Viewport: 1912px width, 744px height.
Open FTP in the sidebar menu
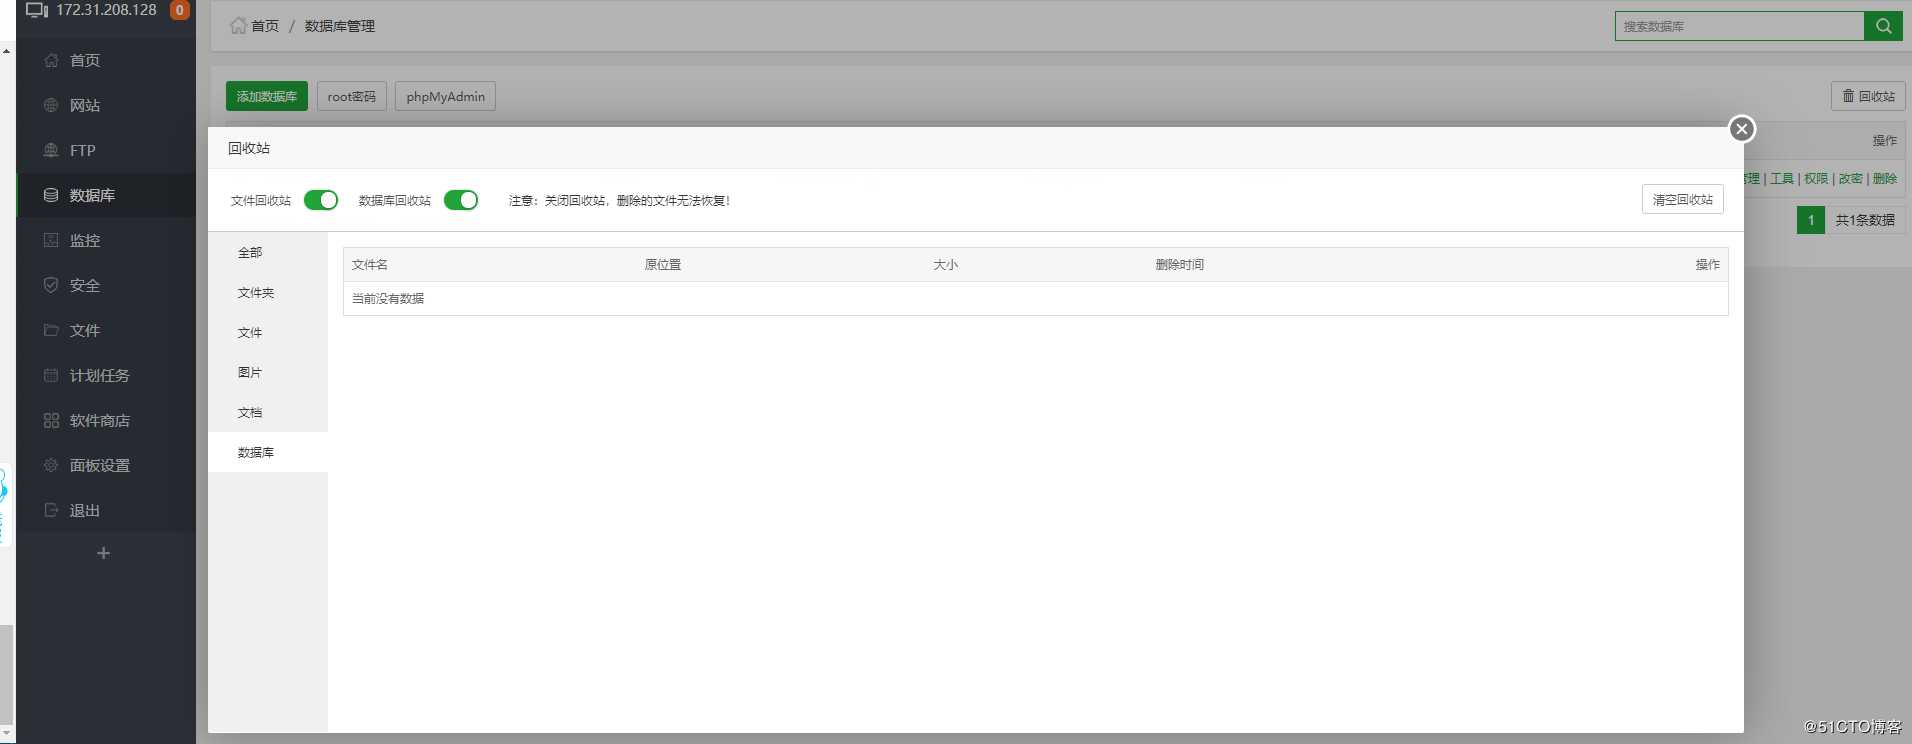[106, 150]
